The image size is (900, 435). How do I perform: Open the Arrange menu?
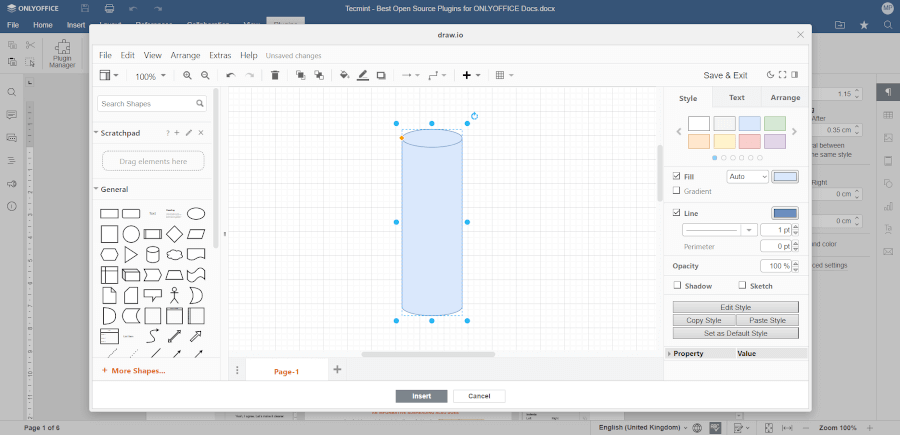pos(185,55)
